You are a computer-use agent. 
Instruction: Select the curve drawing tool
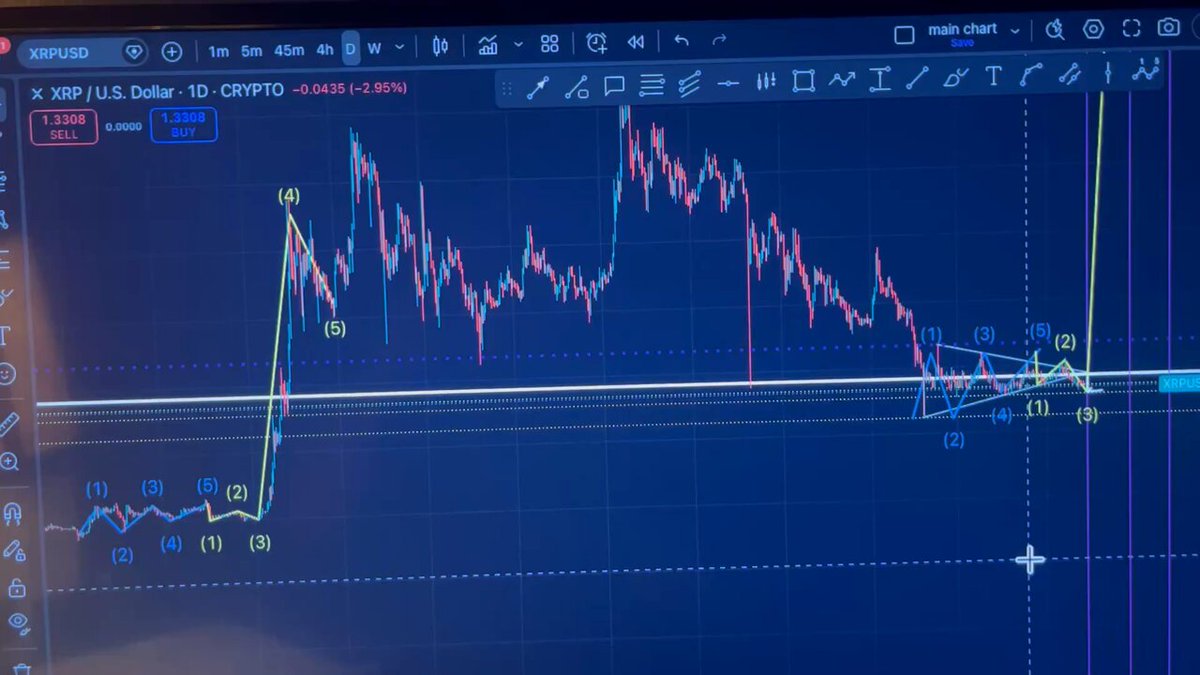click(x=1031, y=74)
